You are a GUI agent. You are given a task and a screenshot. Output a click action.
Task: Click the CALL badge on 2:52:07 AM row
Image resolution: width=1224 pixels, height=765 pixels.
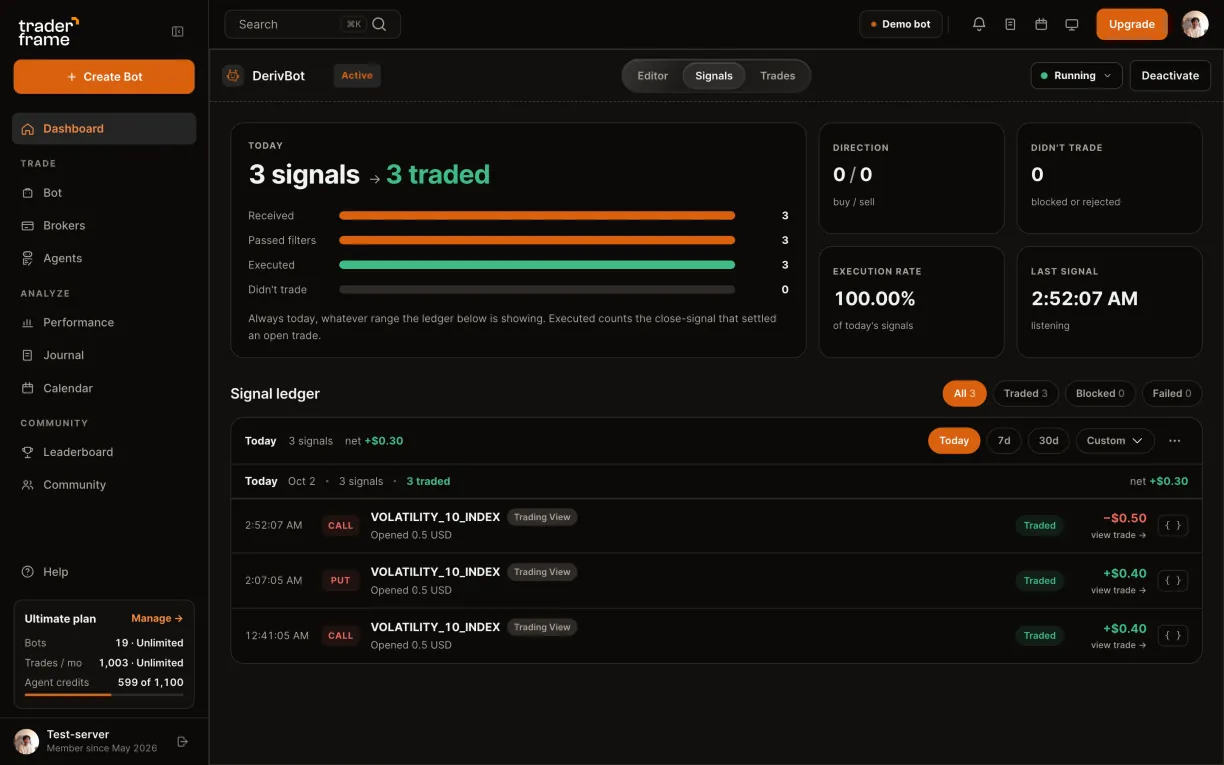[x=341, y=526]
